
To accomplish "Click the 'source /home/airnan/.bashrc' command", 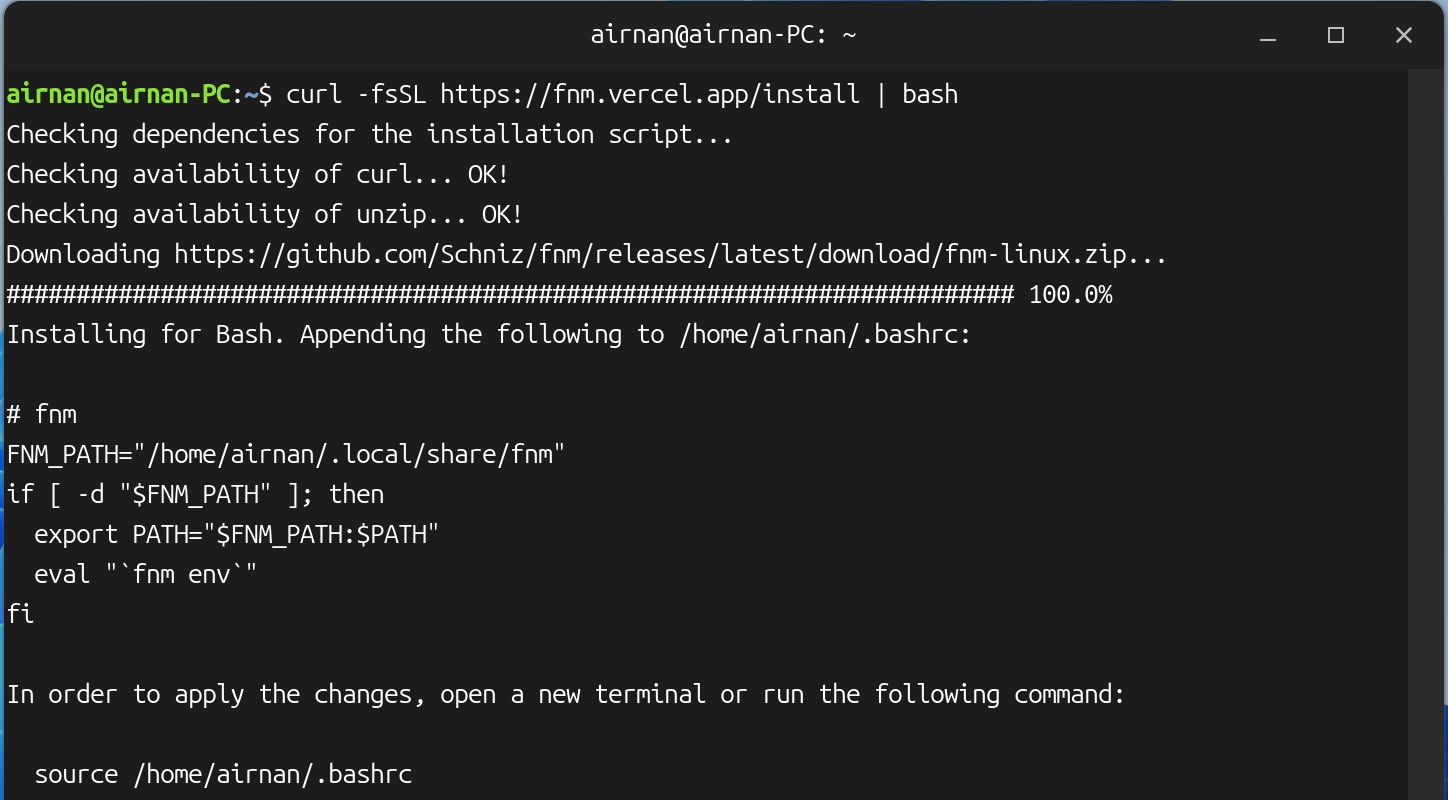I will [x=223, y=774].
